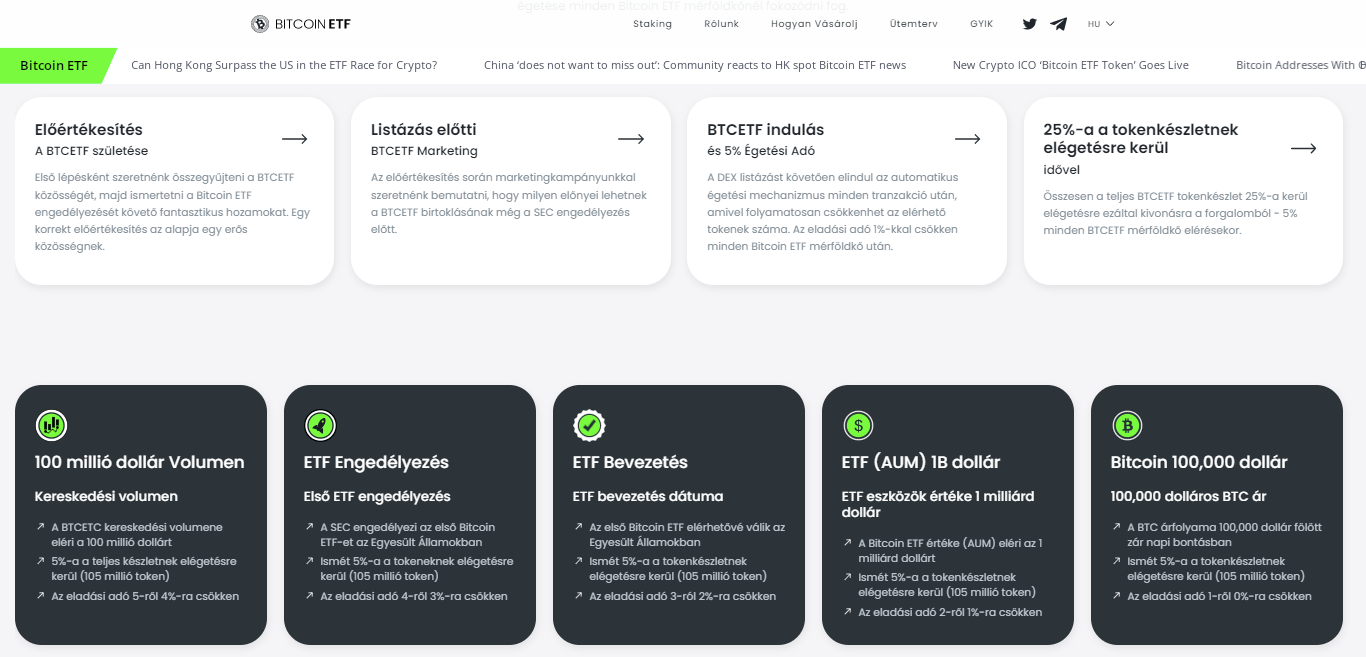Click the ETF bevezetés dátuma subheading

click(648, 497)
